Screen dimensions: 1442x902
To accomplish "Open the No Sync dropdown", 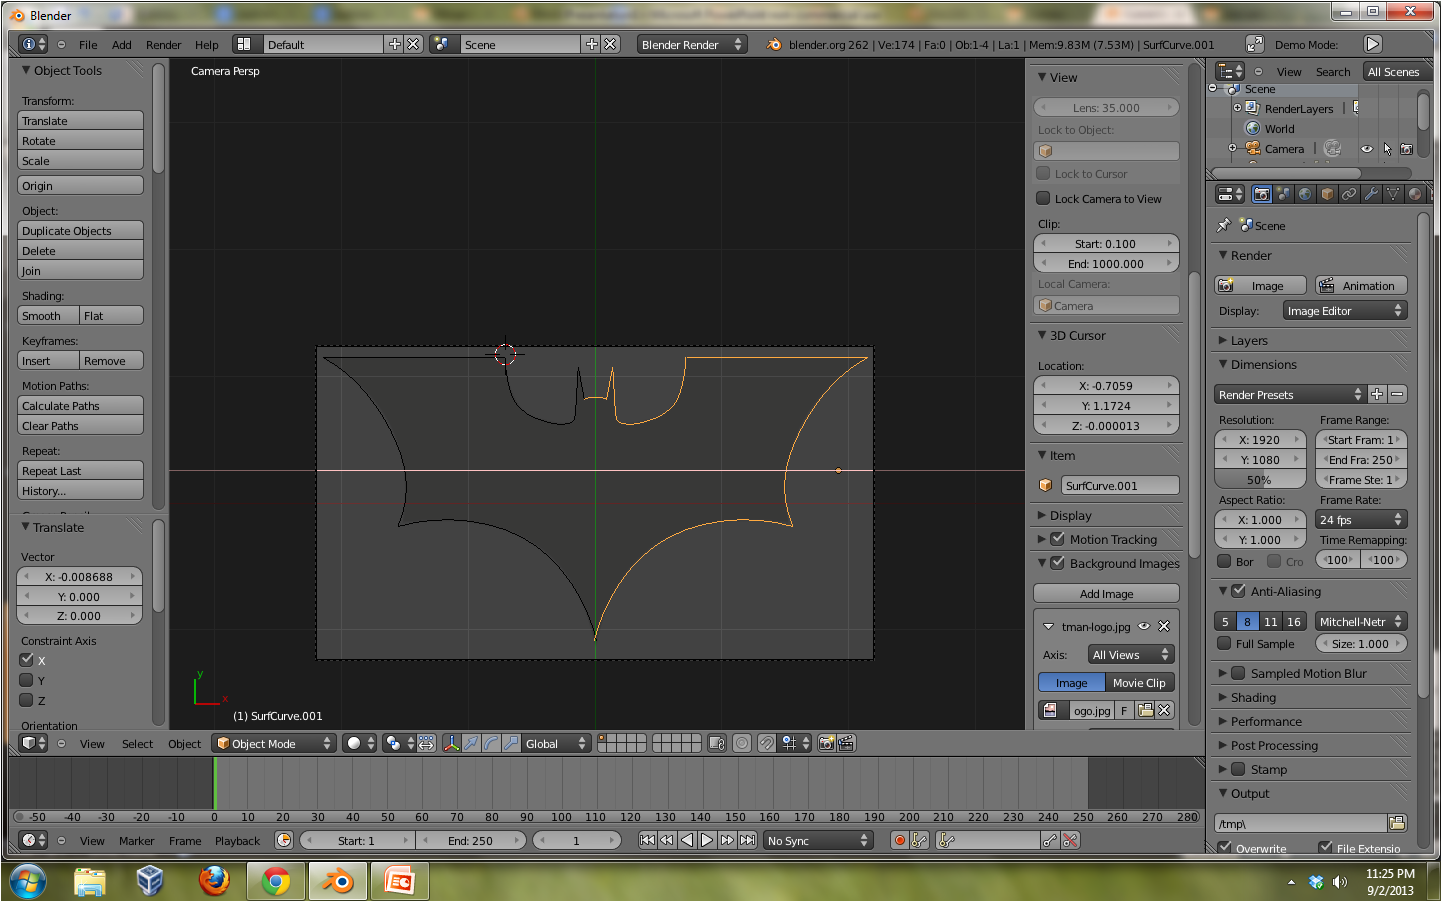I will pos(818,840).
